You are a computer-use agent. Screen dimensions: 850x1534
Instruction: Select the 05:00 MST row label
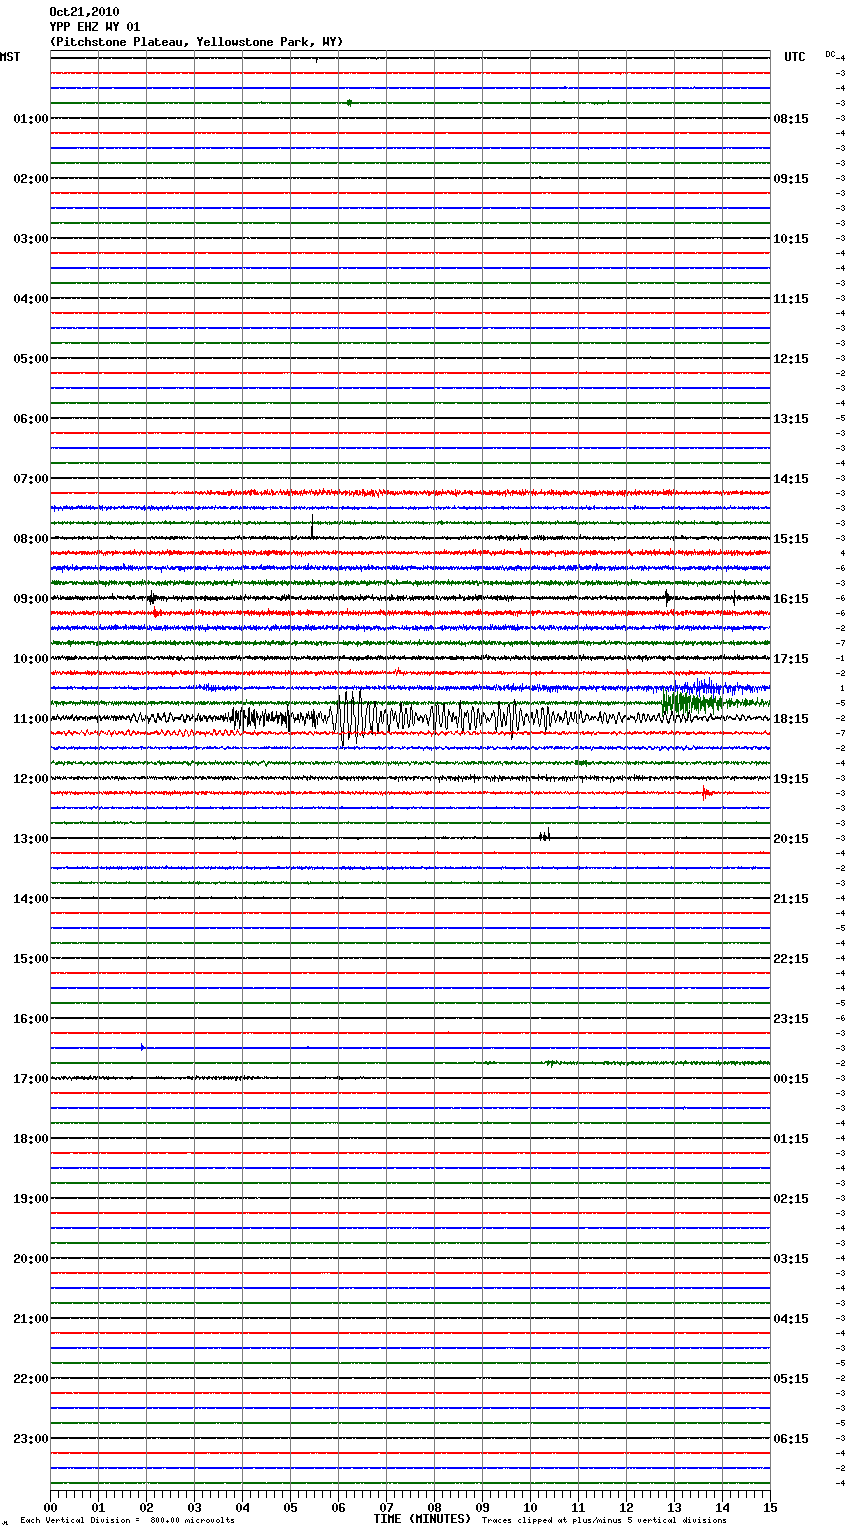click(x=31, y=359)
